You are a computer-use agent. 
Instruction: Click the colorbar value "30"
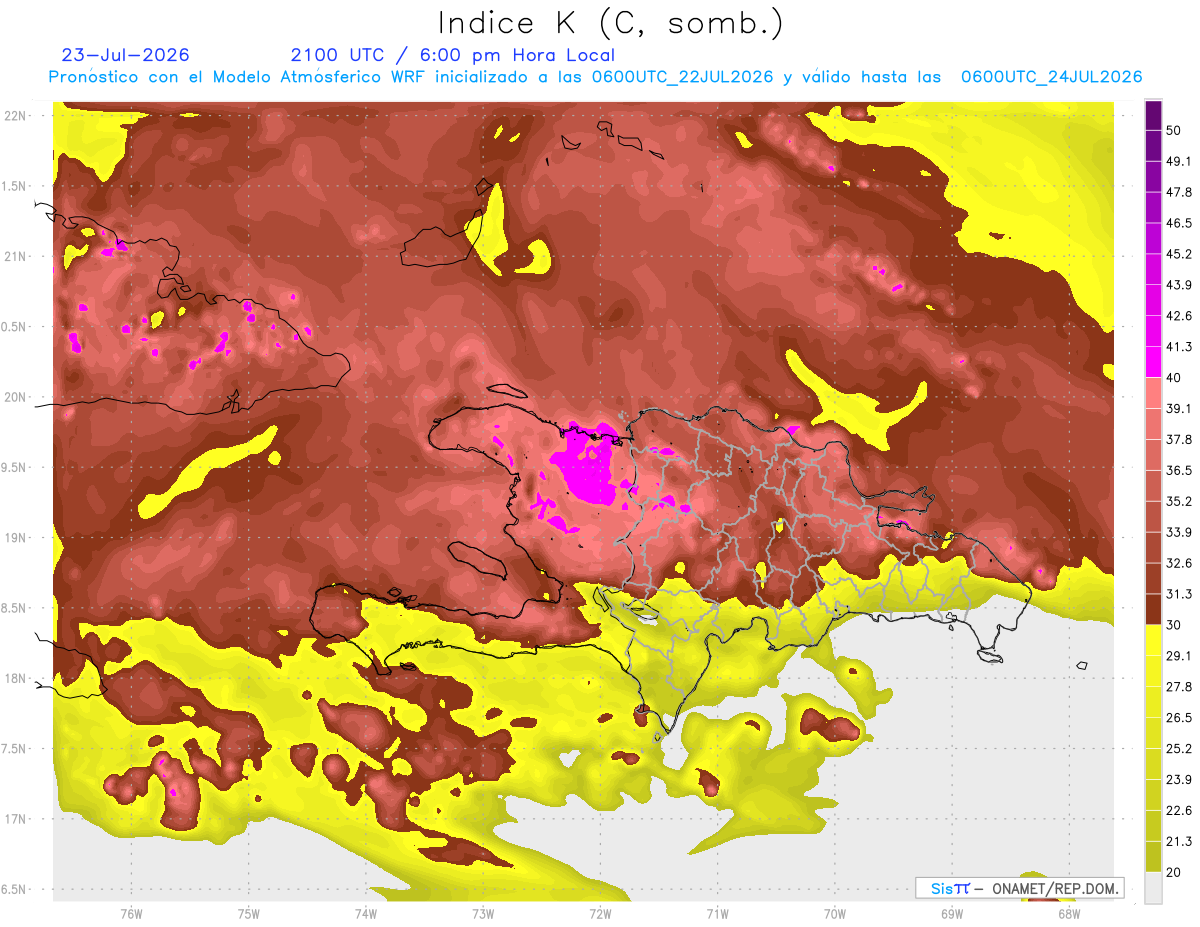[x=1175, y=625]
